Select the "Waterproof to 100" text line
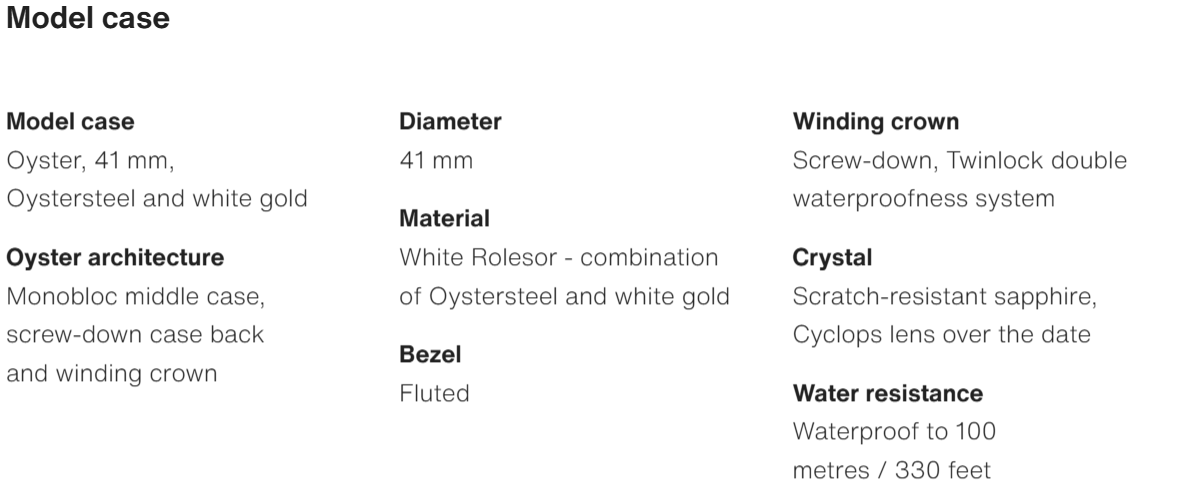 coord(893,431)
